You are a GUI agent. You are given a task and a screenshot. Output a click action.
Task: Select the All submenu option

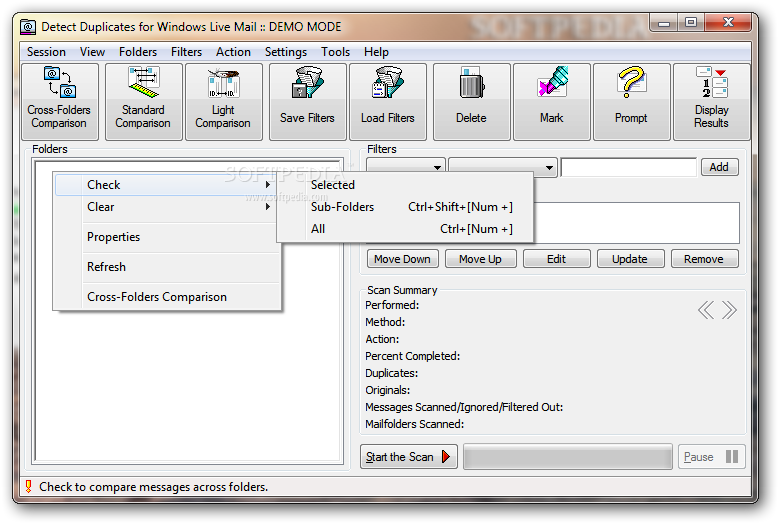pyautogui.click(x=405, y=228)
